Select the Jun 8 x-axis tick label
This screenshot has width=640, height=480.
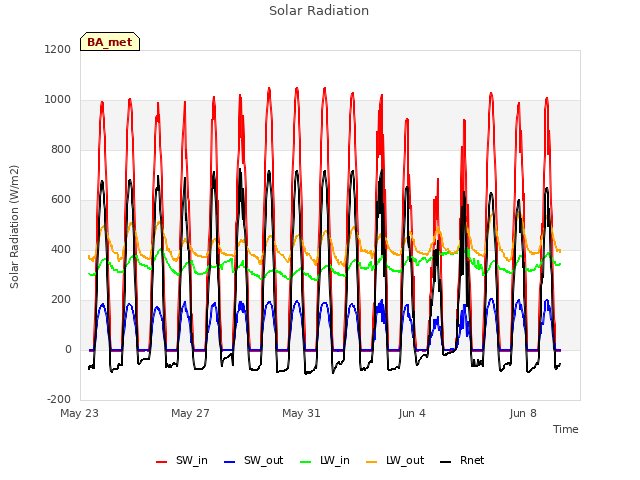[x=523, y=413]
